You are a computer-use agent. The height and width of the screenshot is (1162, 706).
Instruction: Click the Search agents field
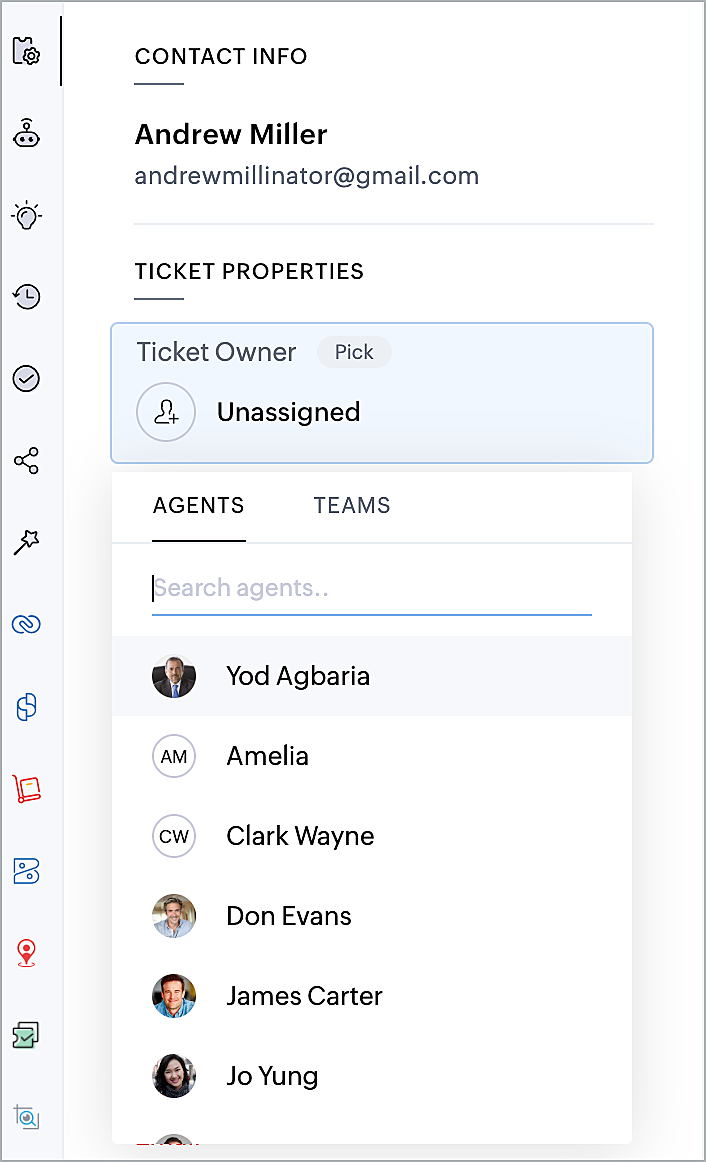pos(372,588)
